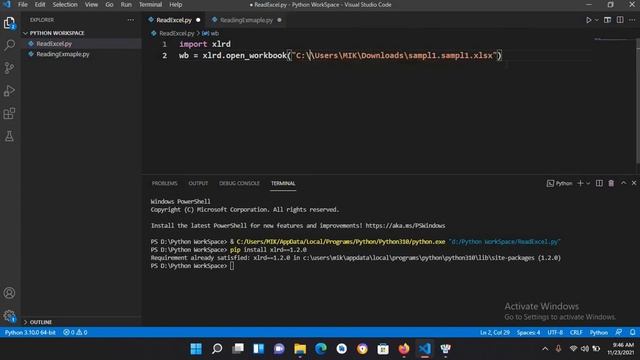Open feedback icon in status bar

619,333
